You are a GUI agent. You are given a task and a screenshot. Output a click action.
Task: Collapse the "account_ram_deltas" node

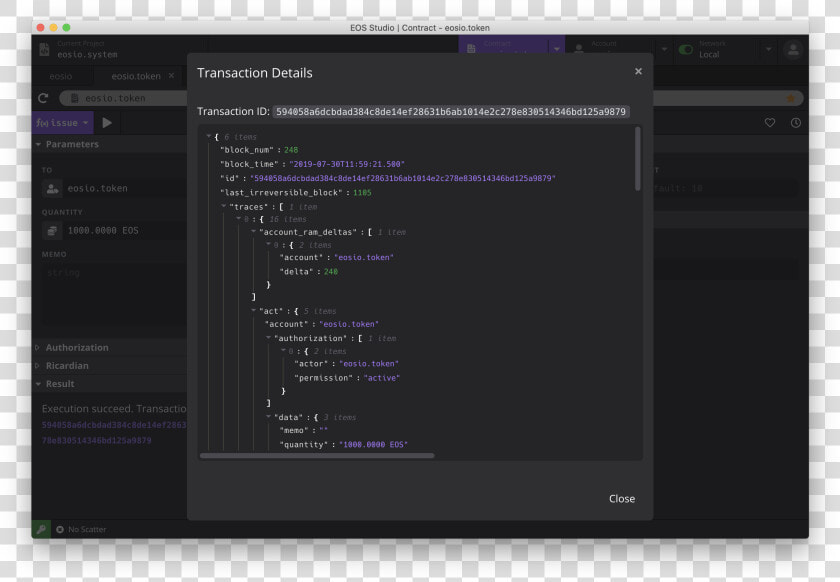click(253, 232)
